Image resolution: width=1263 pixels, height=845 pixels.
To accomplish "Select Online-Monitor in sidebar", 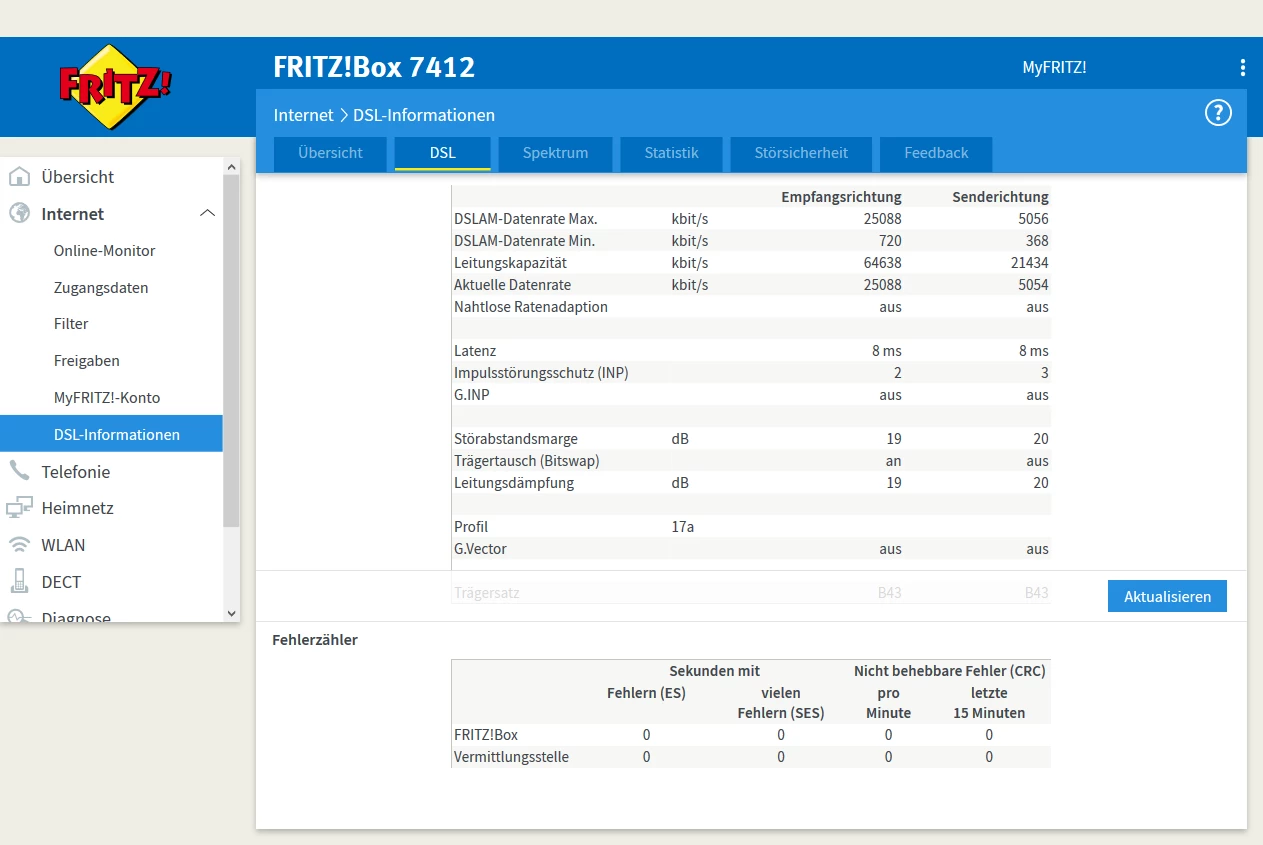I will [104, 251].
